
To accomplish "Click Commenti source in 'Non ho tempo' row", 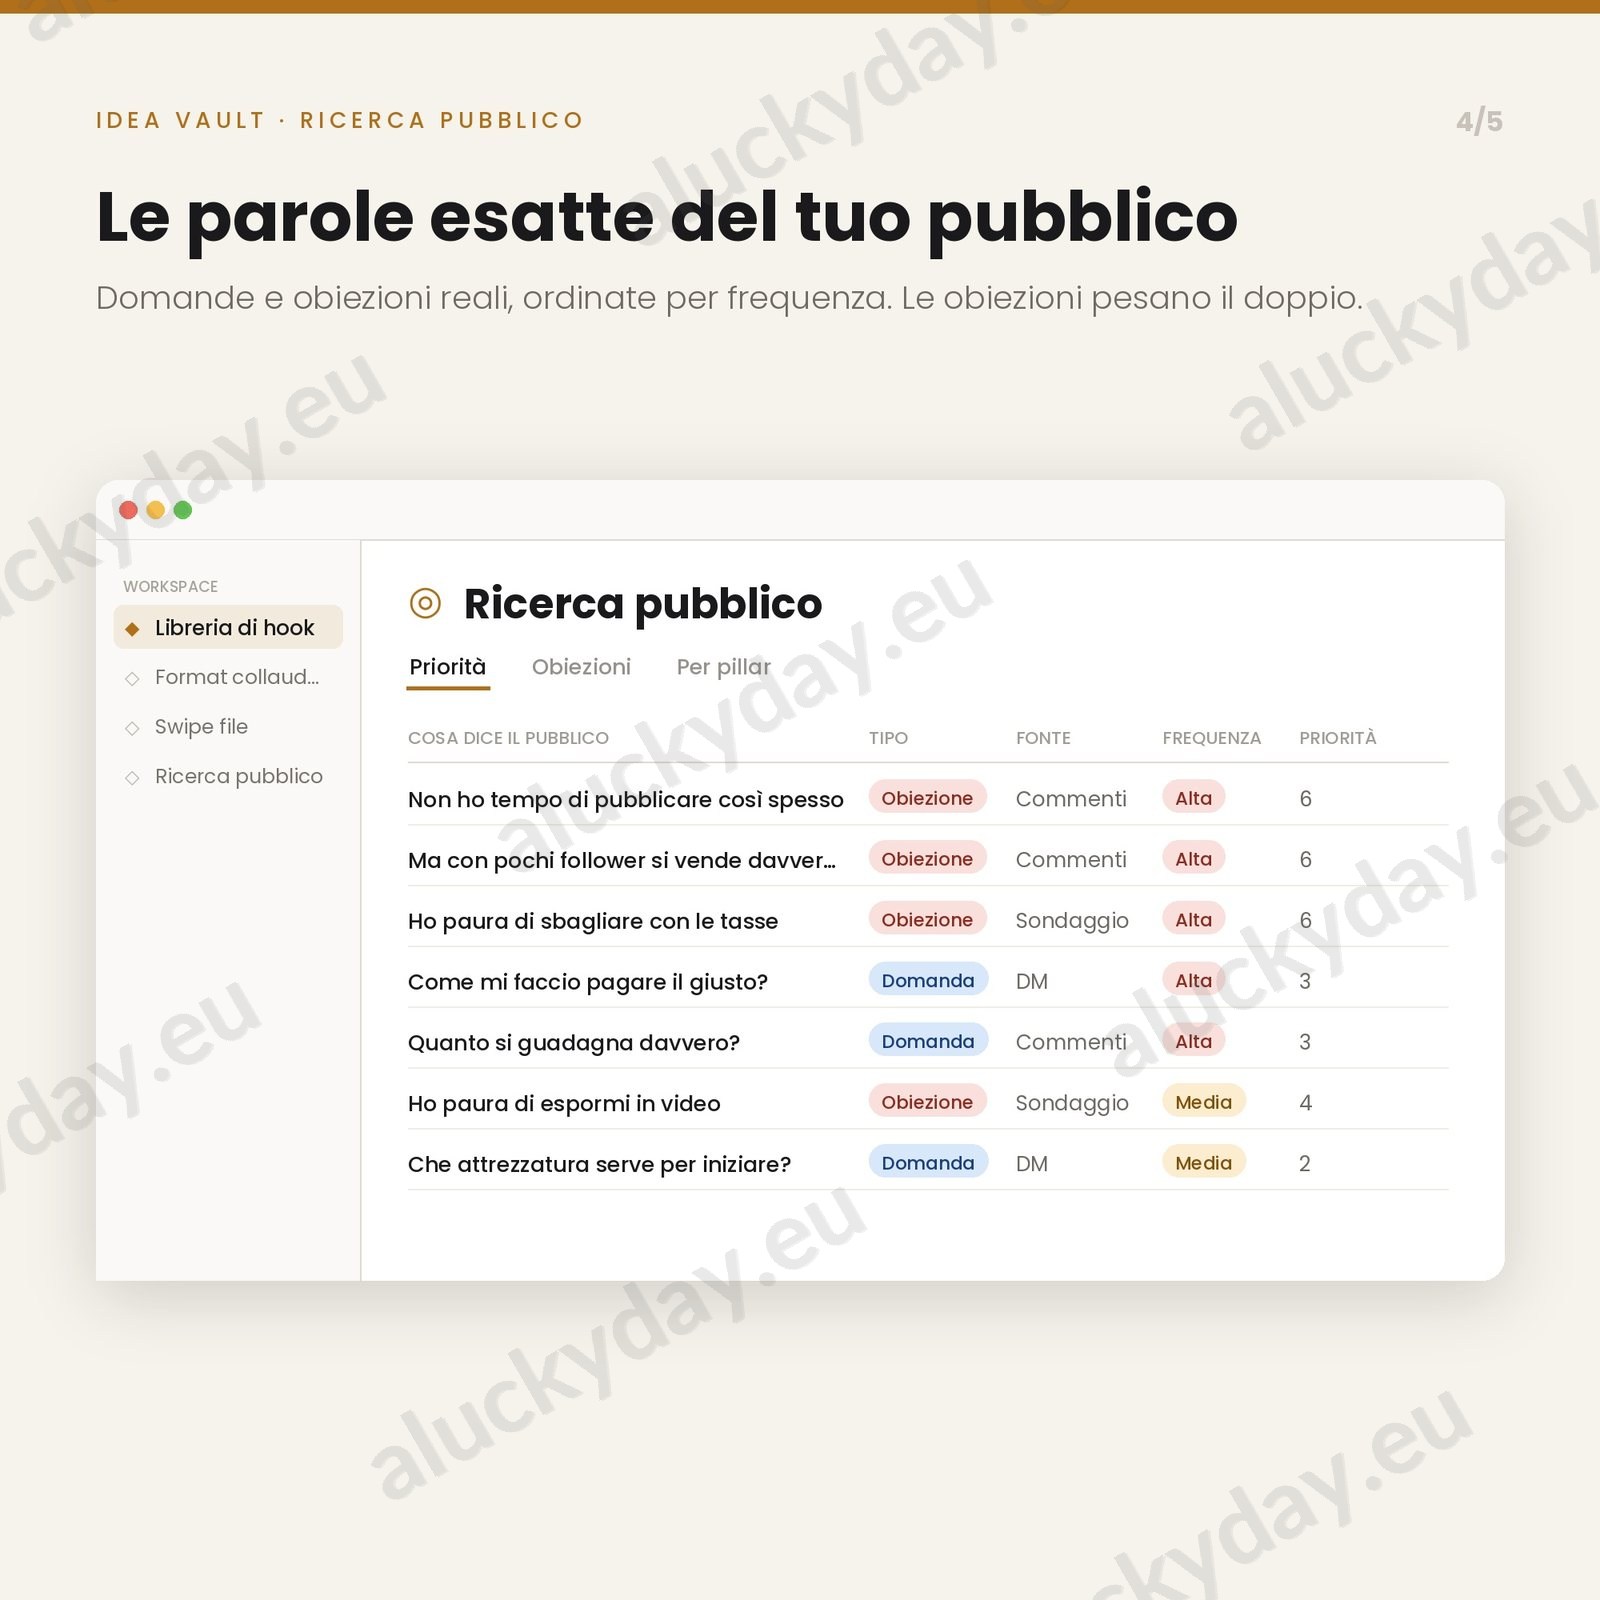I will pos(1071,798).
